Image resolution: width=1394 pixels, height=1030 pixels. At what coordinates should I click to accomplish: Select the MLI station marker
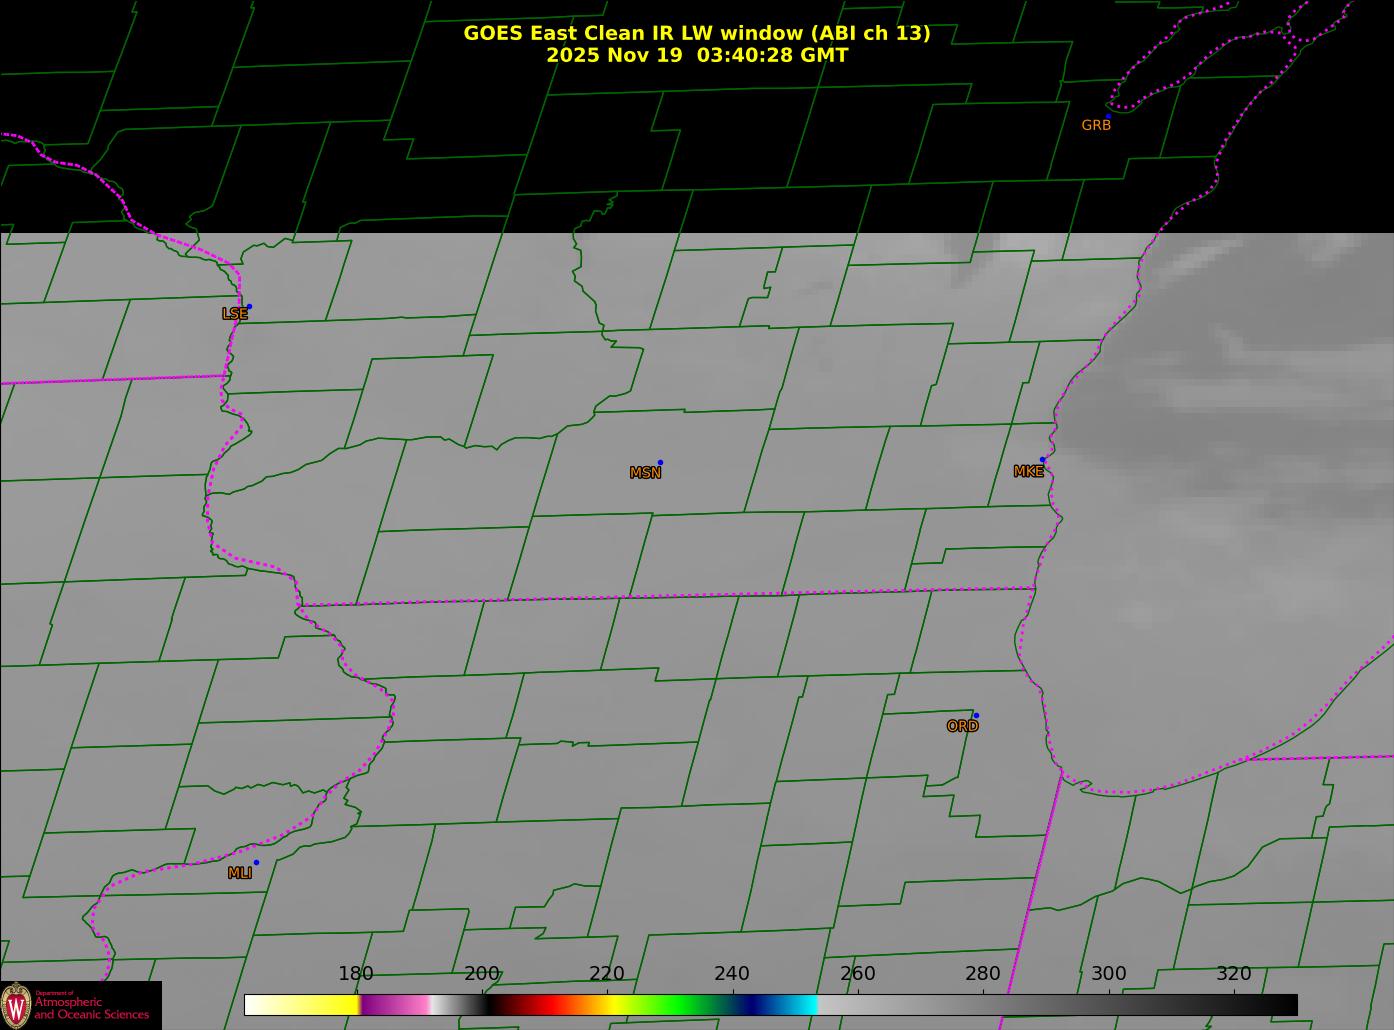256,863
